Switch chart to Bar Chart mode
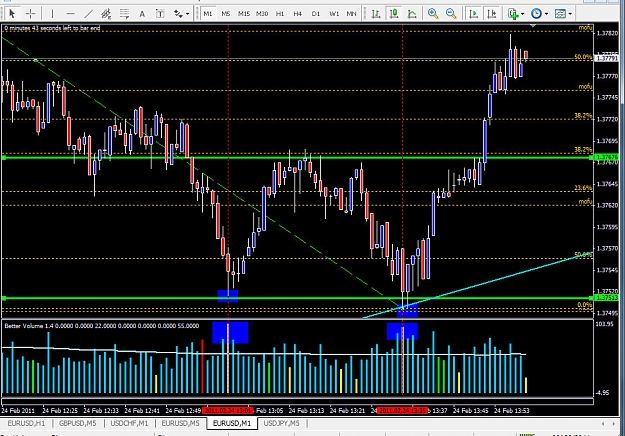Screen dimensions: 625x436 pos(376,14)
